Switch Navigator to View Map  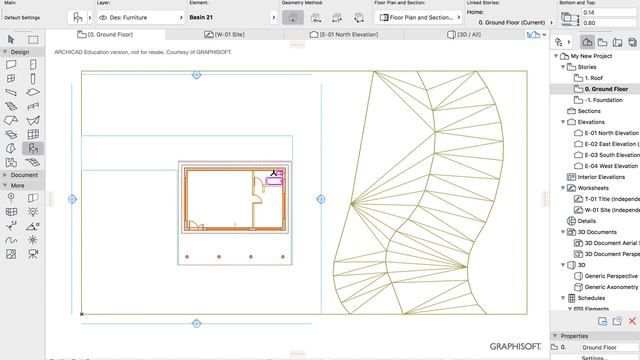[x=602, y=42]
